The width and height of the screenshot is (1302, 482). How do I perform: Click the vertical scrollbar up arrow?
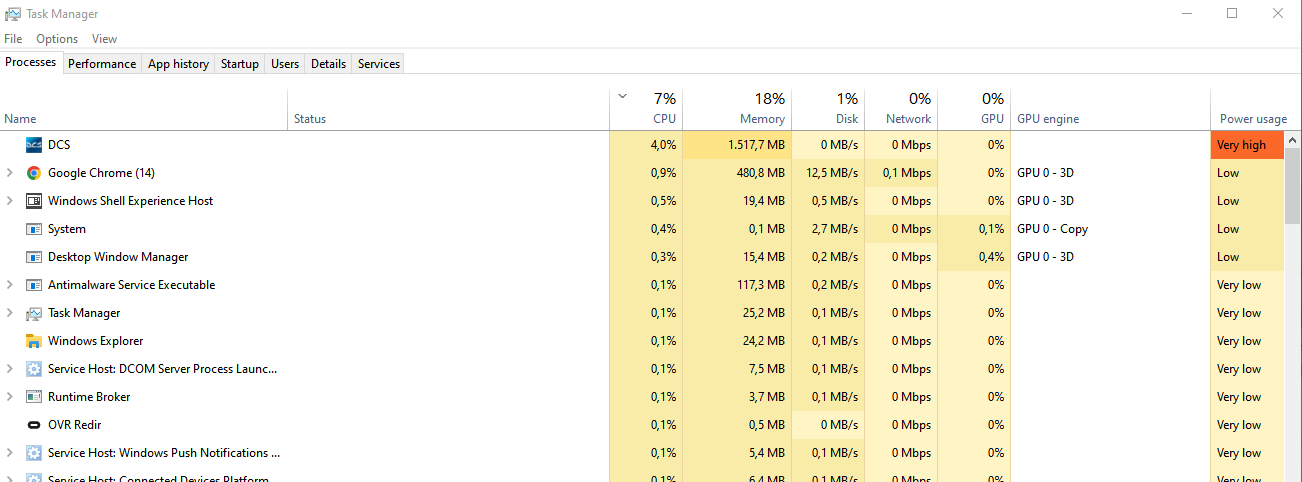coord(1293,140)
